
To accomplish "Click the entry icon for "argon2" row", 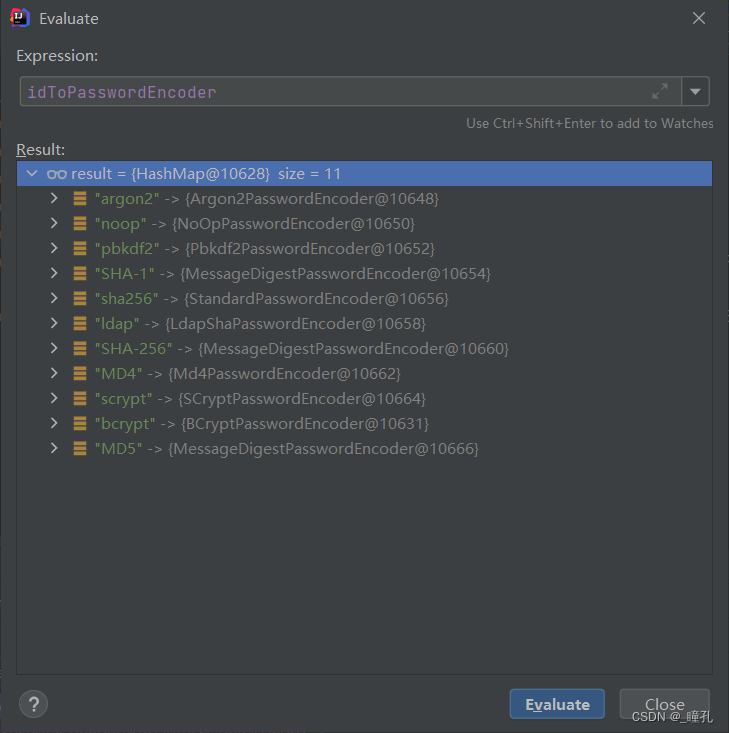I will (x=80, y=198).
